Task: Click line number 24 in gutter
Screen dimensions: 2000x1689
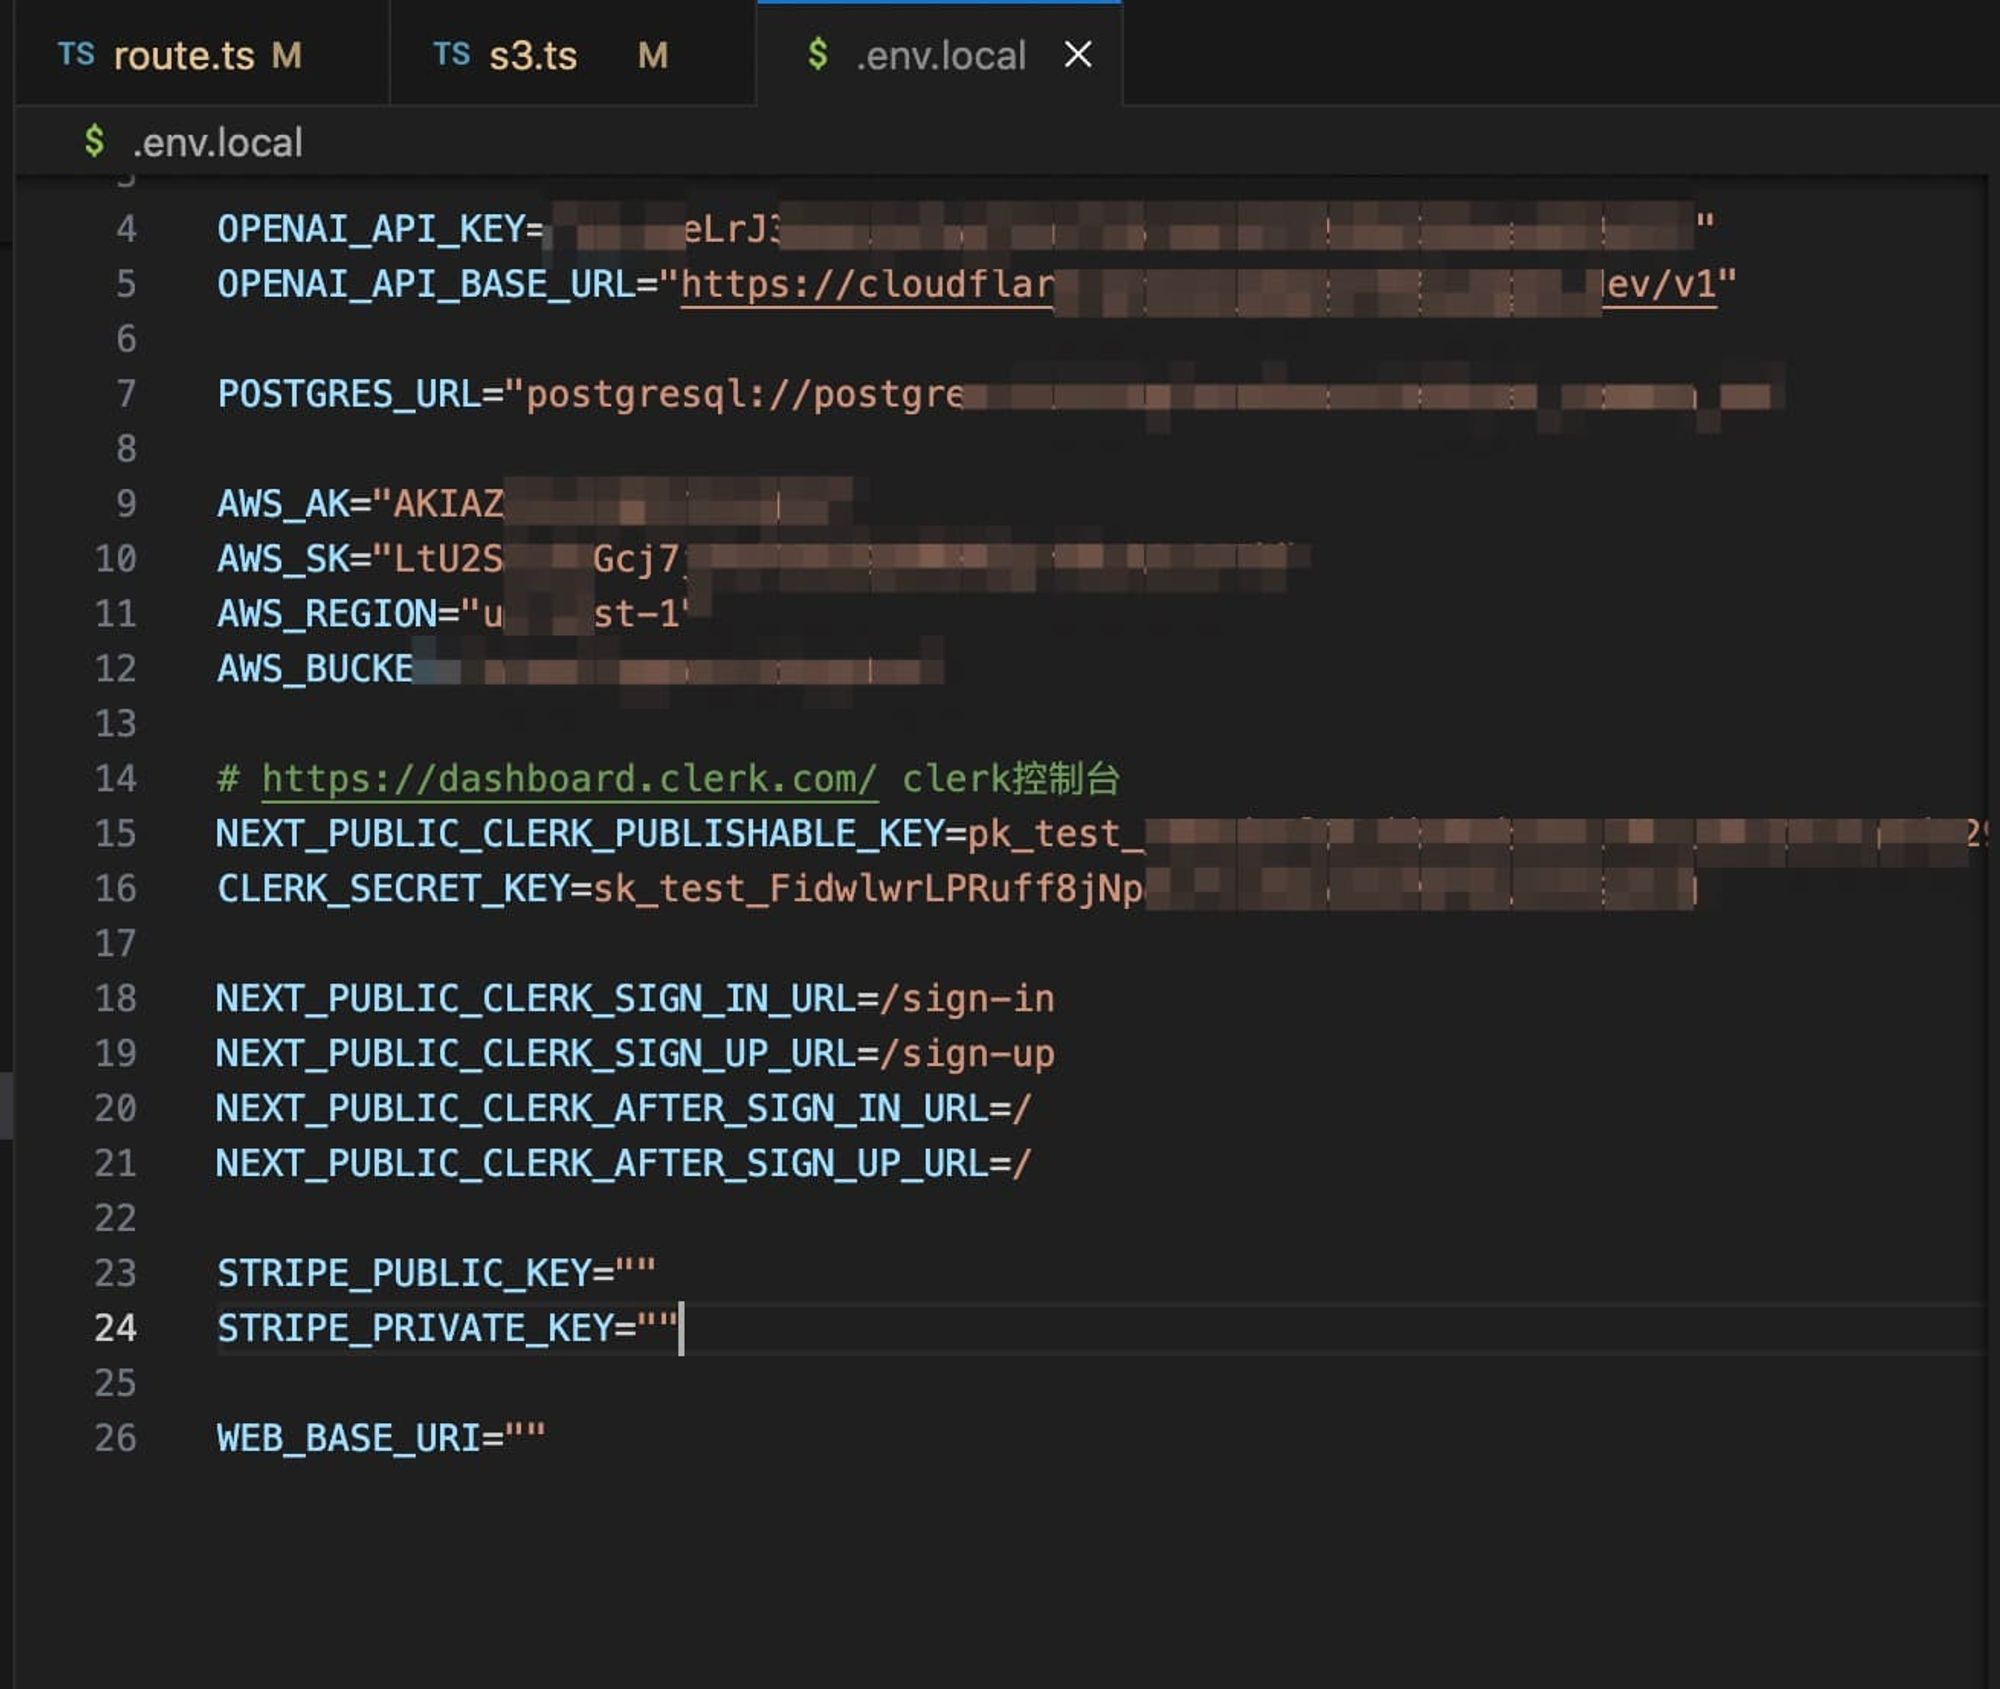Action: [x=115, y=1328]
